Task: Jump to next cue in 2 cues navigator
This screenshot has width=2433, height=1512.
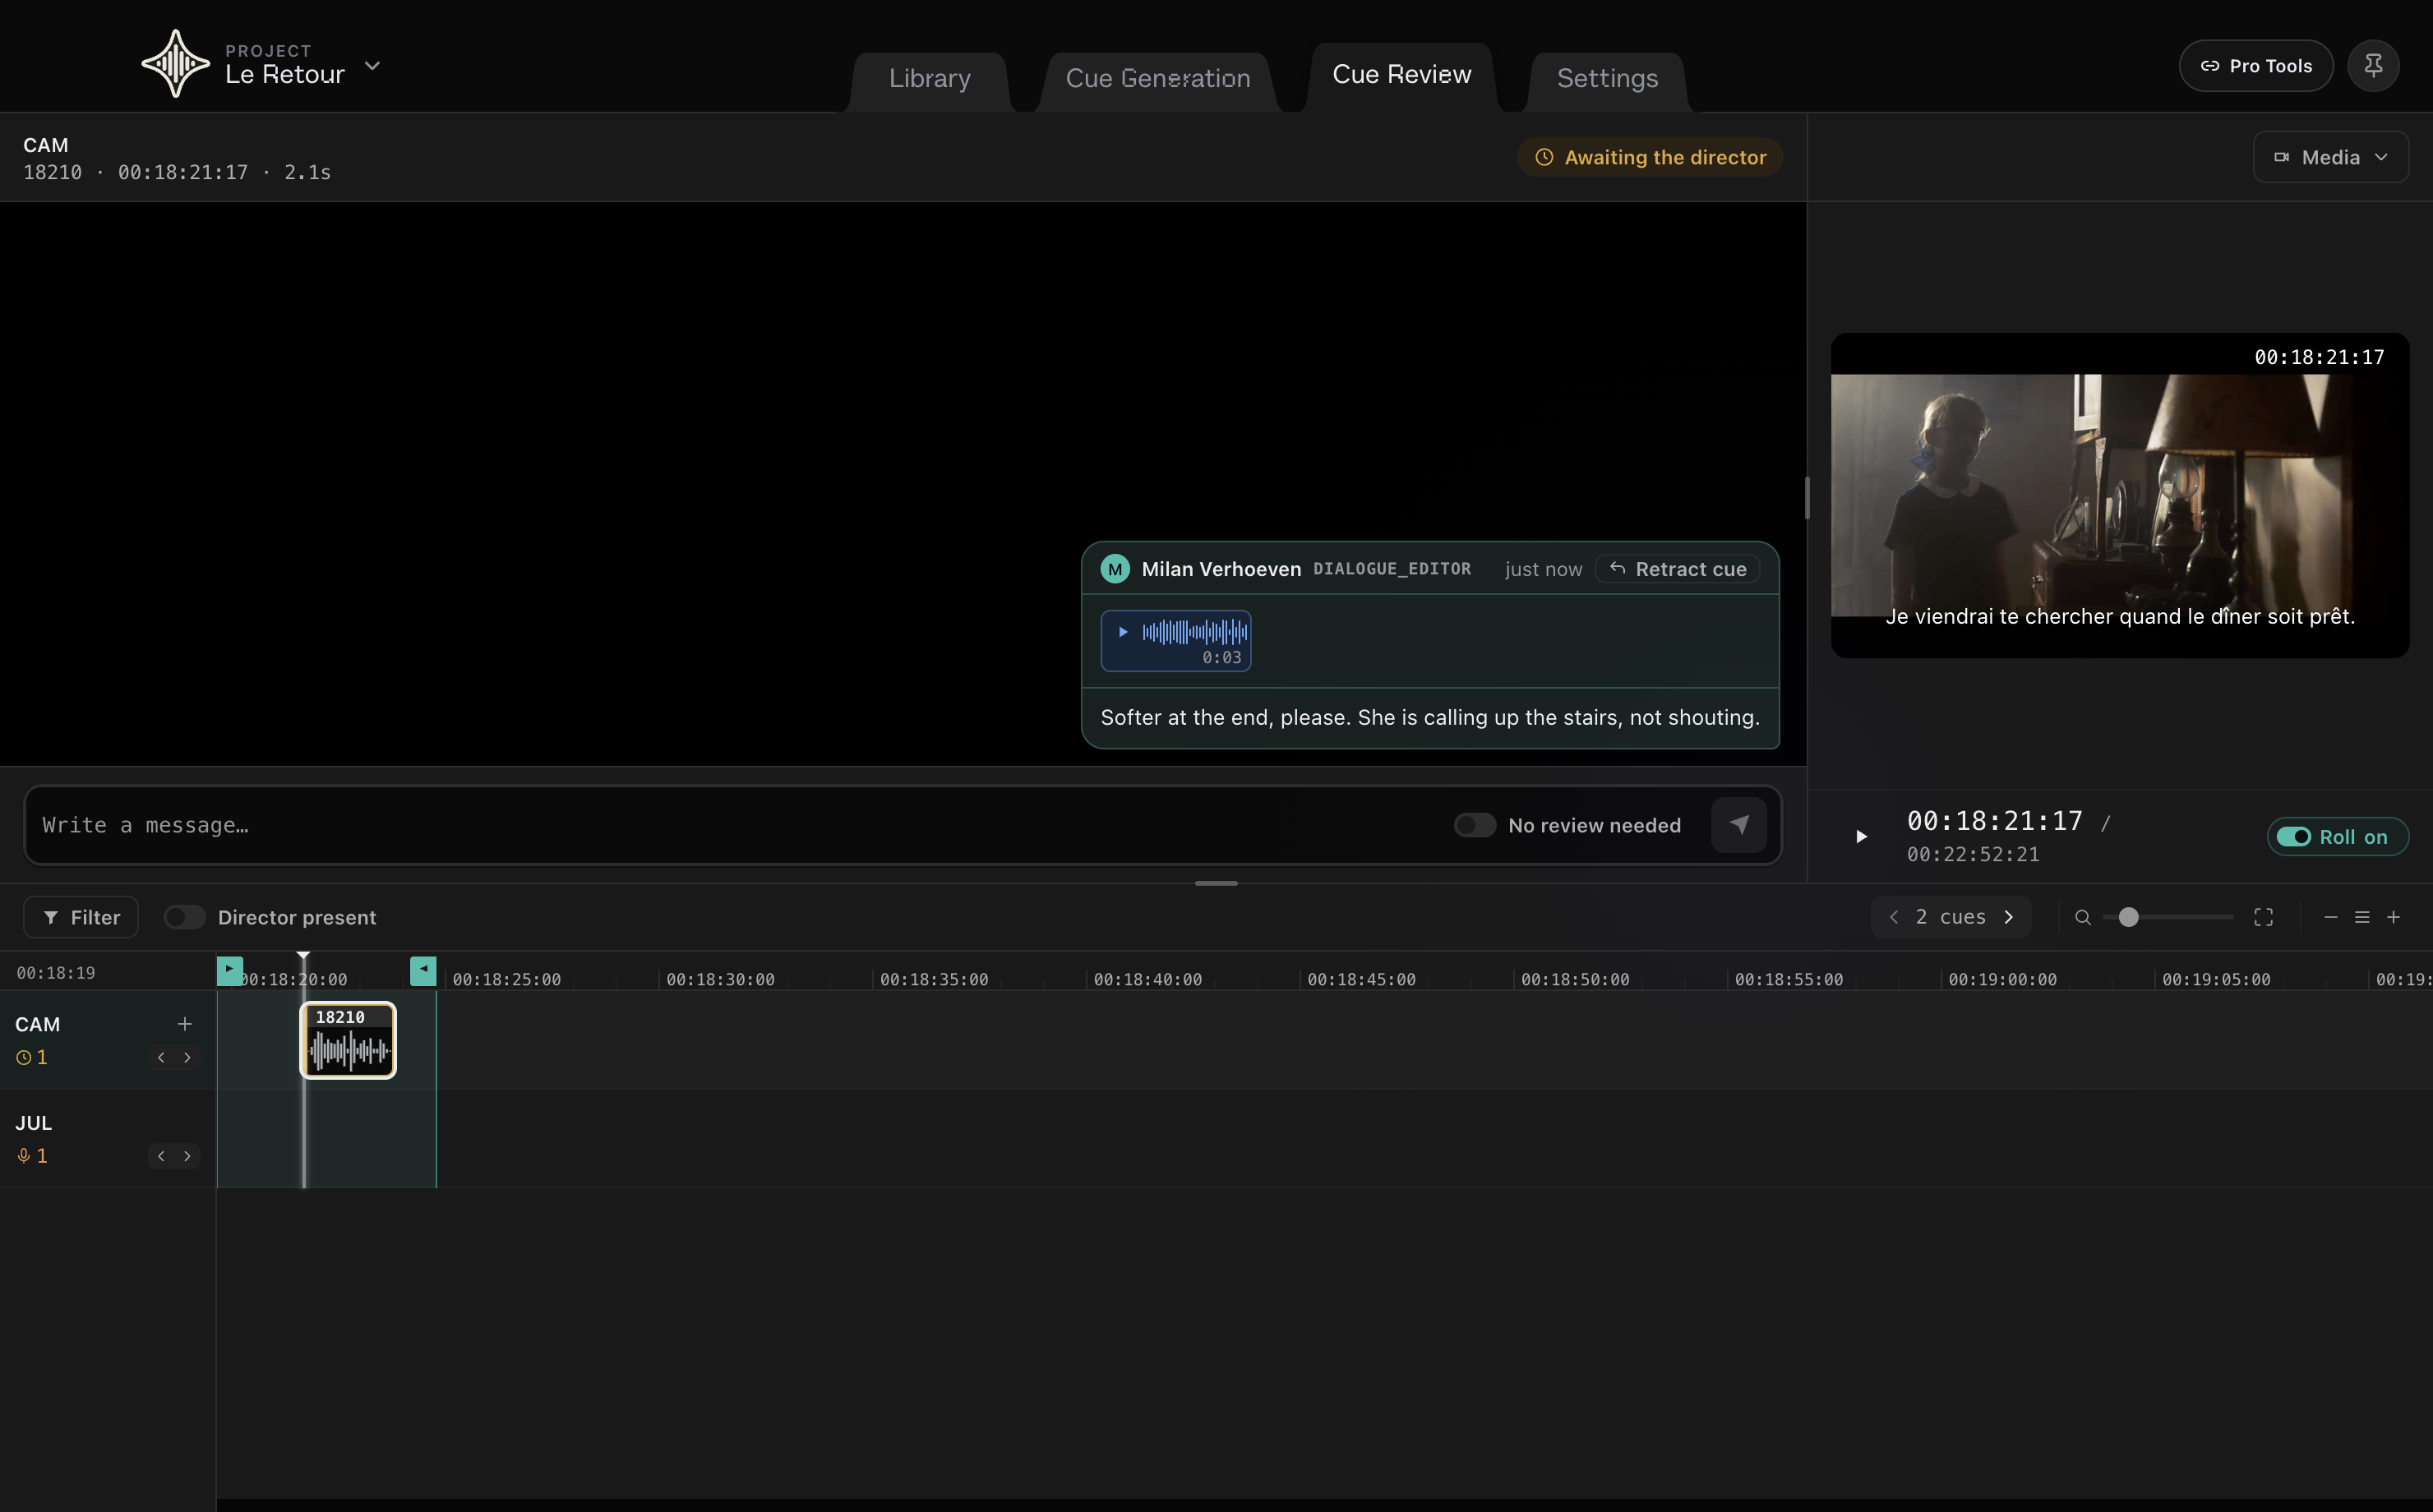Action: coord(2008,917)
